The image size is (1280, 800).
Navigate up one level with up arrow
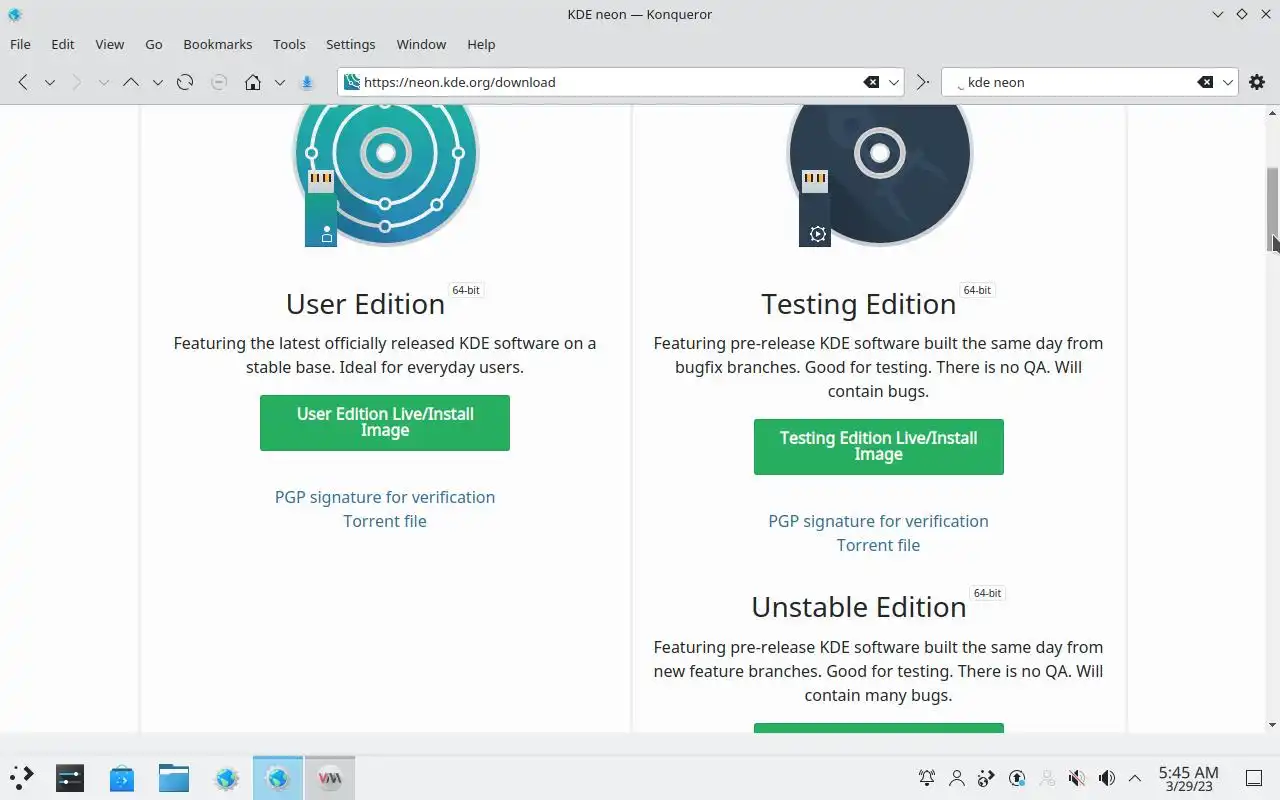coord(130,82)
